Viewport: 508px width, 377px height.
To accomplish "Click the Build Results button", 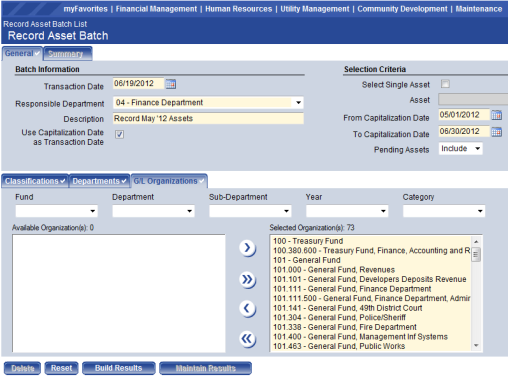I will tap(118, 368).
